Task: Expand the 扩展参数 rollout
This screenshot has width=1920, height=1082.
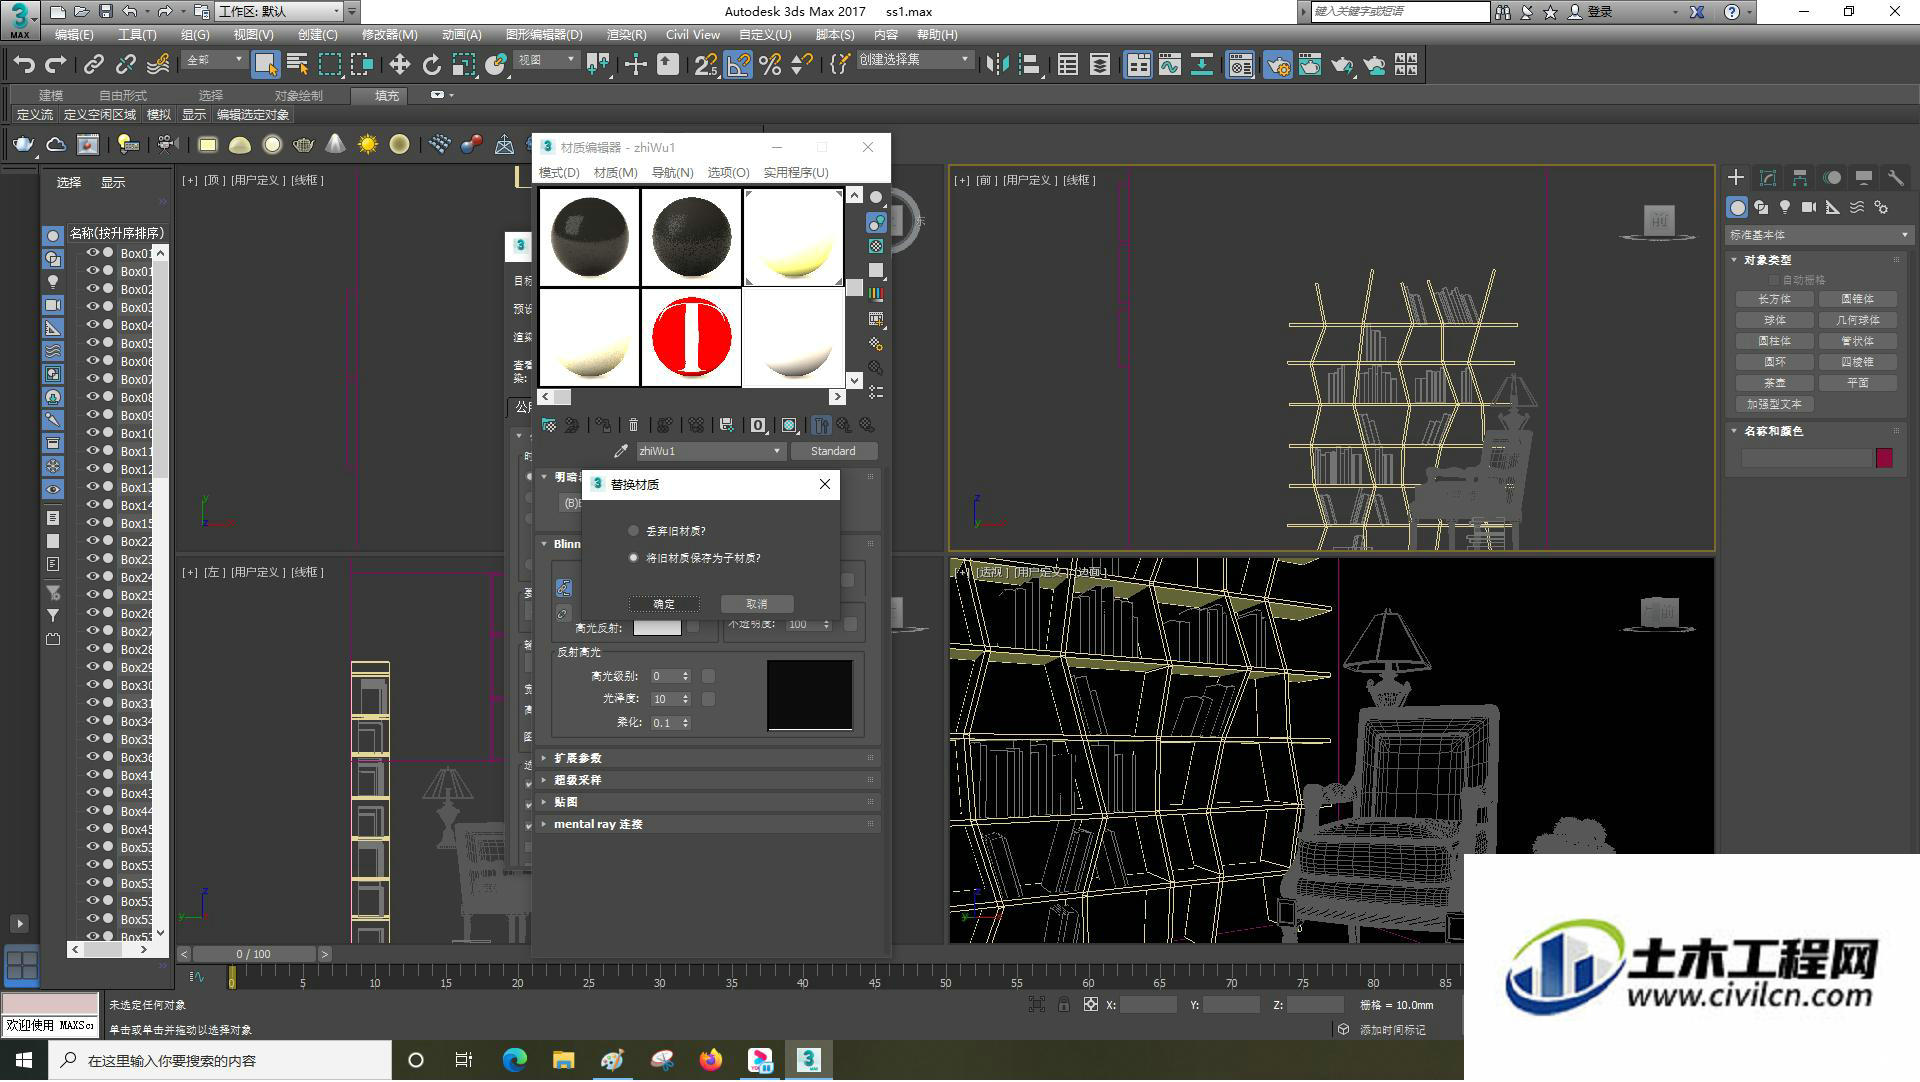Action: [x=707, y=758]
